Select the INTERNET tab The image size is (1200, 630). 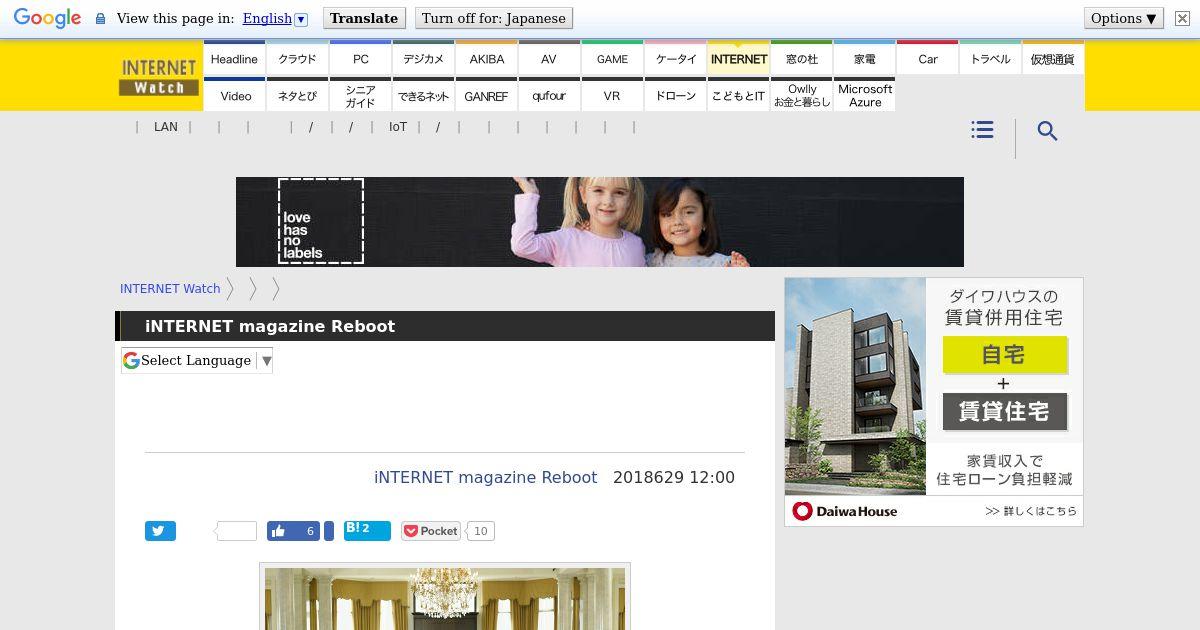pos(738,59)
